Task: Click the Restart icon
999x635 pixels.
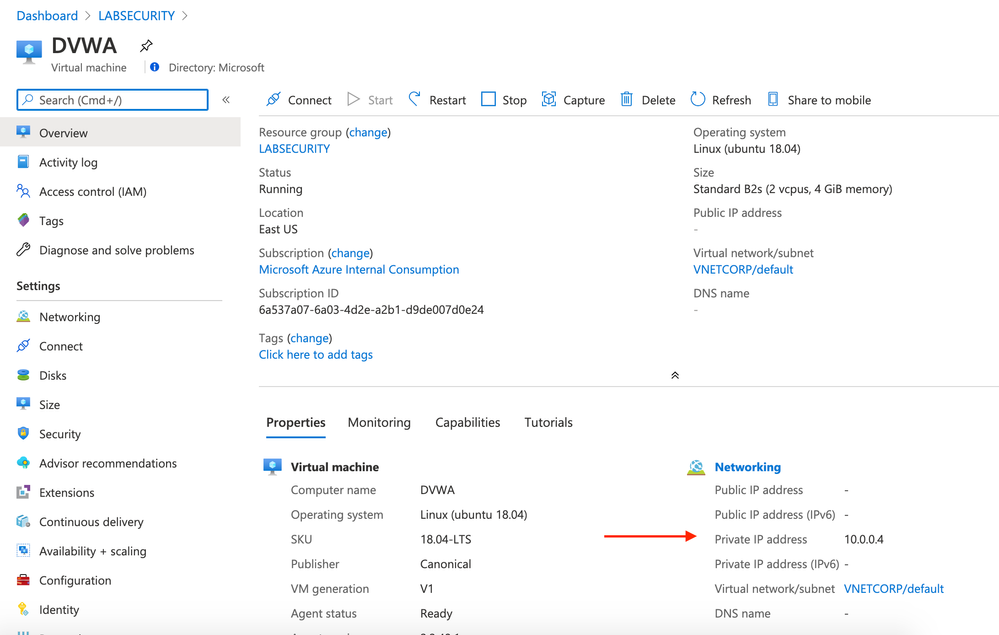Action: coord(415,99)
